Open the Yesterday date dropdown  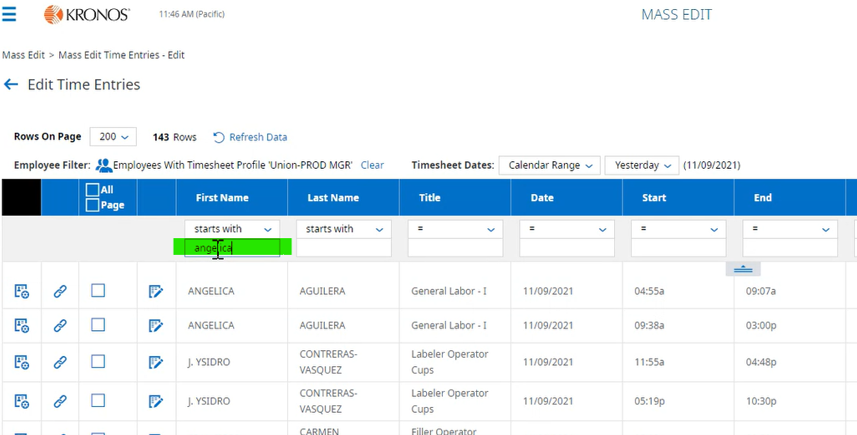pyautogui.click(x=641, y=165)
